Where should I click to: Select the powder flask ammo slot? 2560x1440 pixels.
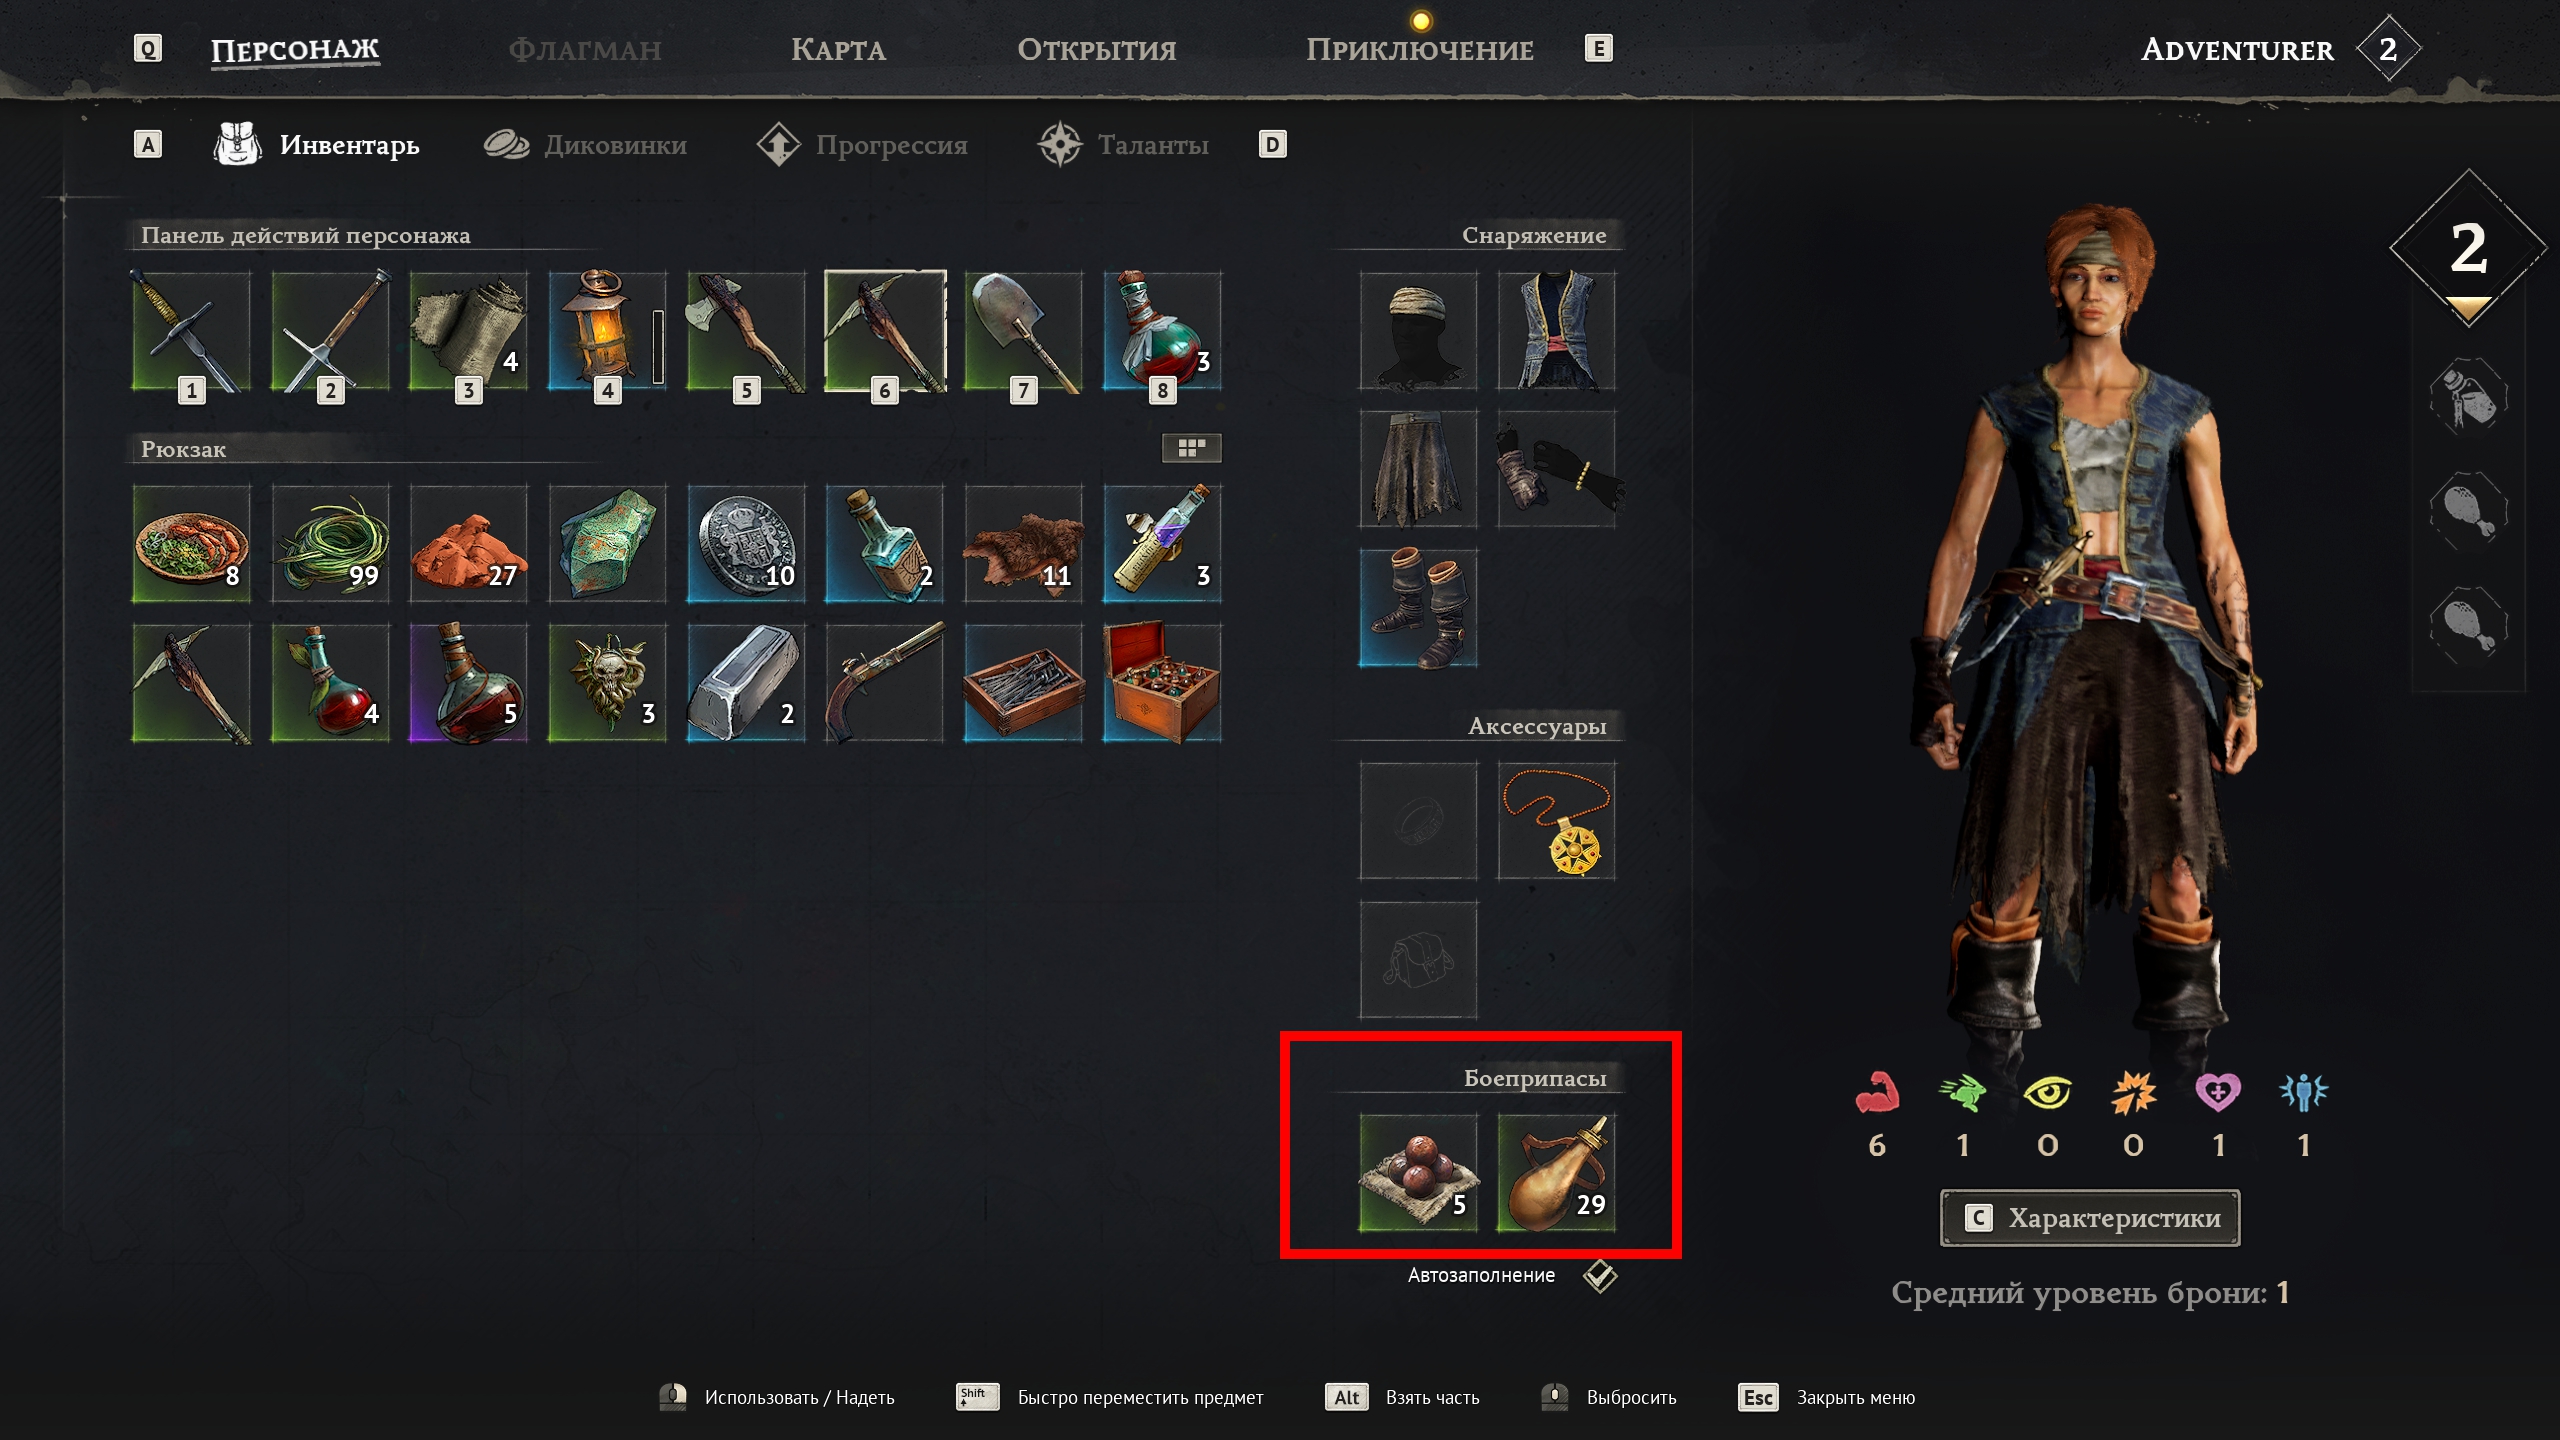pos(1556,1173)
